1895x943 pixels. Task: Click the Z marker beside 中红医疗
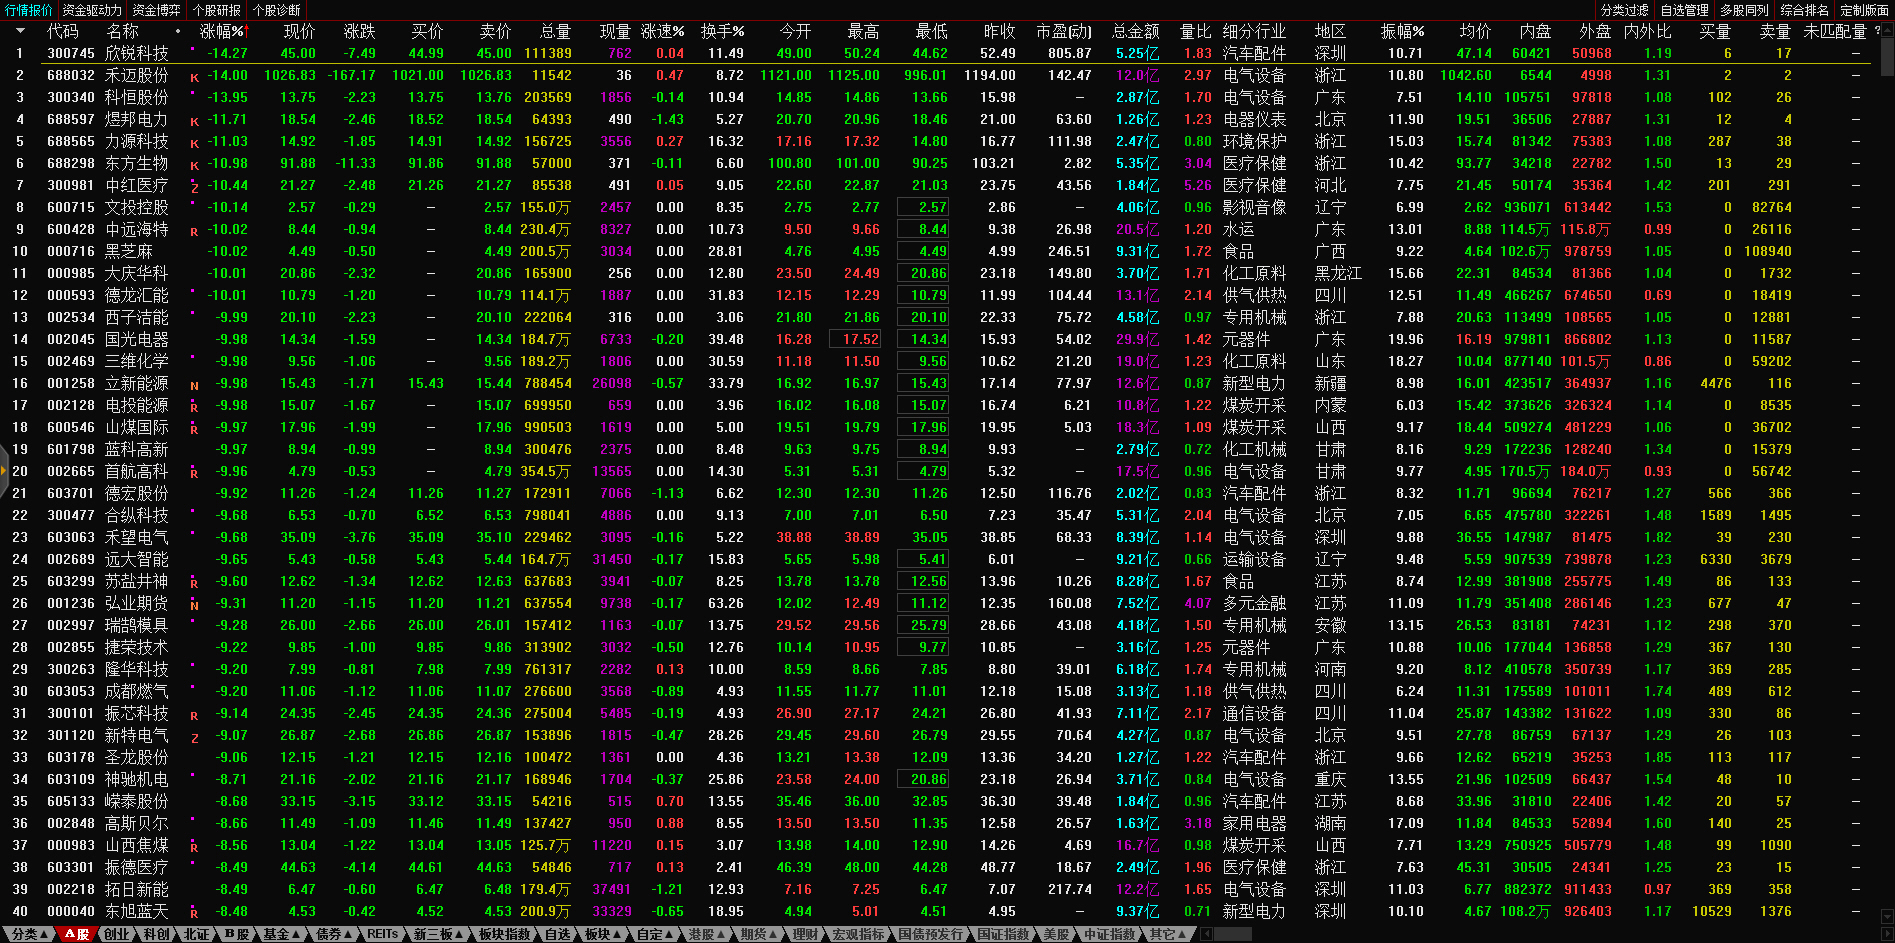click(x=194, y=187)
